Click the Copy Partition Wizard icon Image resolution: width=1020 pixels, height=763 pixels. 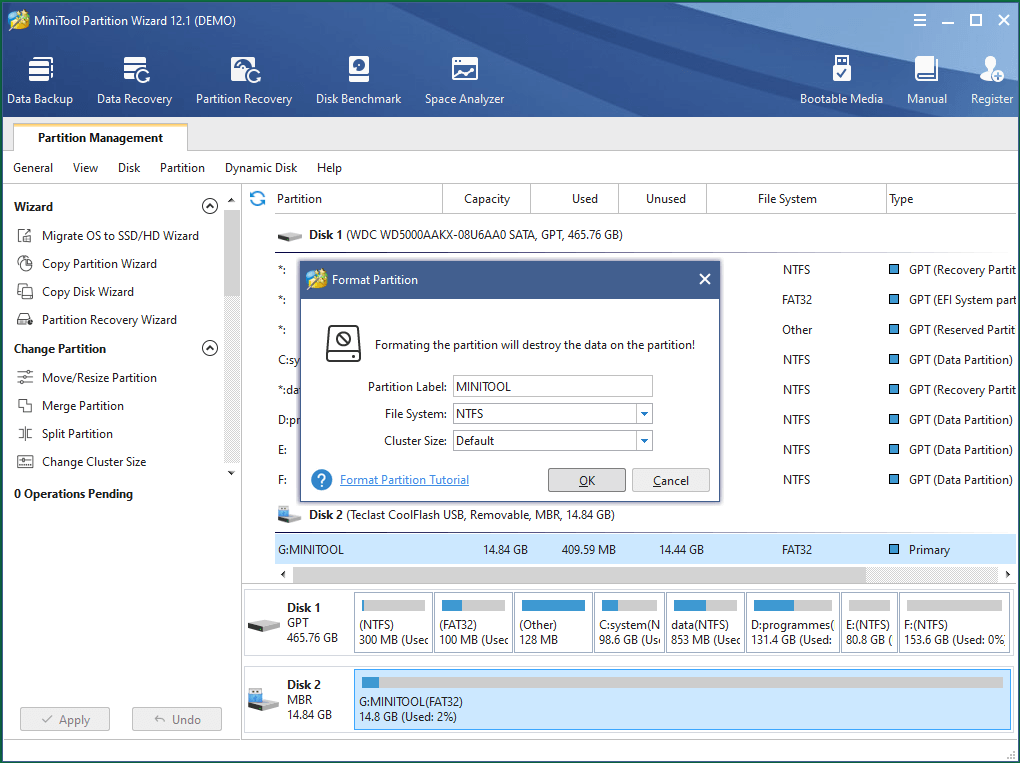pyautogui.click(x=25, y=263)
